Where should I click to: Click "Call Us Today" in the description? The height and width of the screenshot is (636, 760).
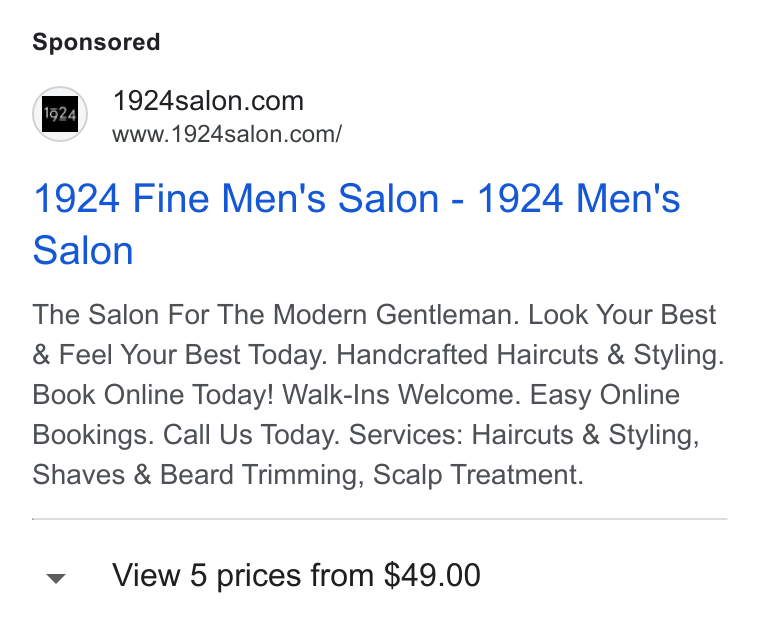click(251, 434)
